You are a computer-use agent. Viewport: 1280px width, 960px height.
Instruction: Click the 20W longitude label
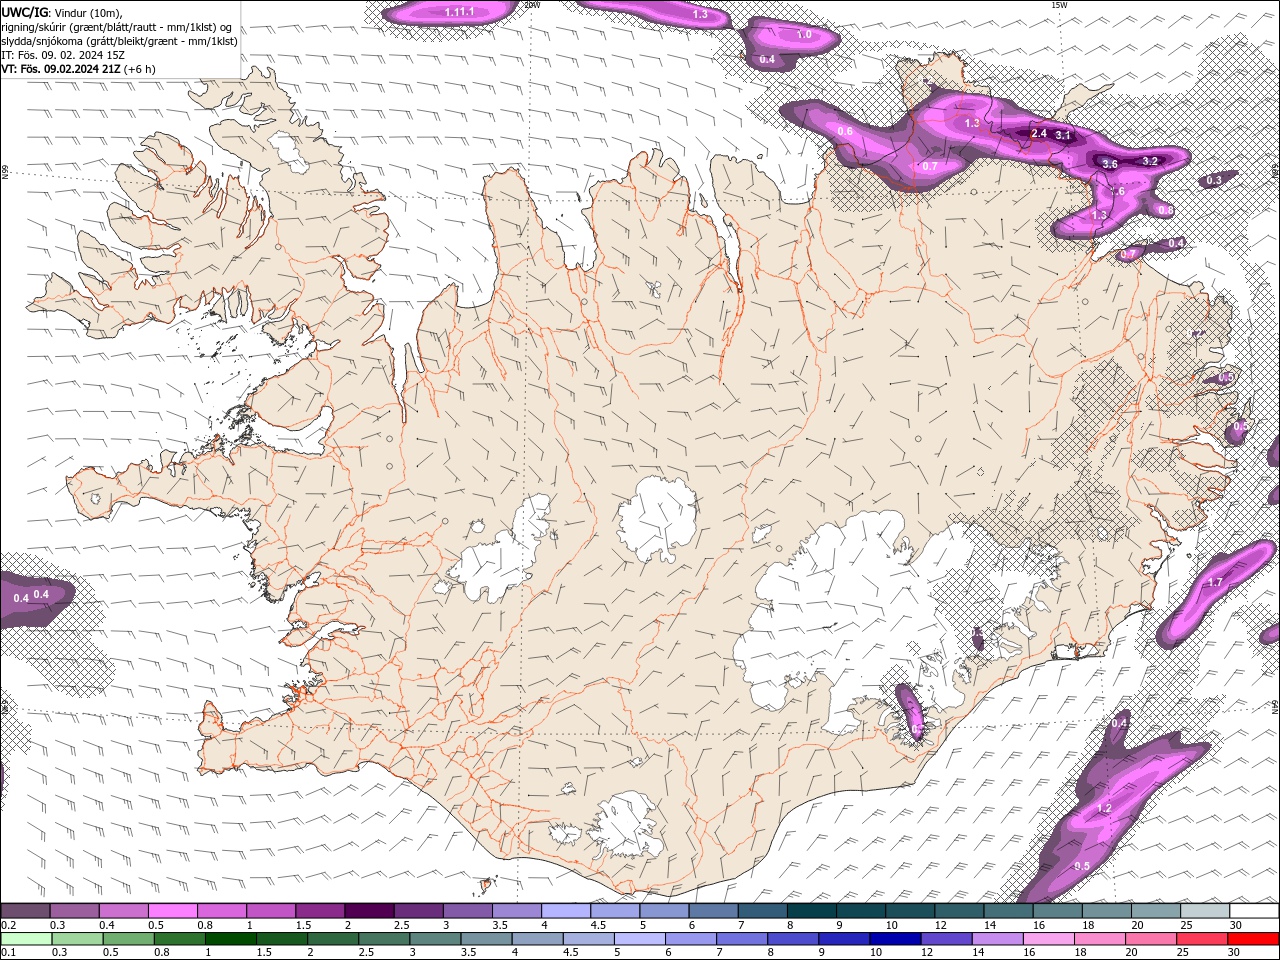point(532,5)
